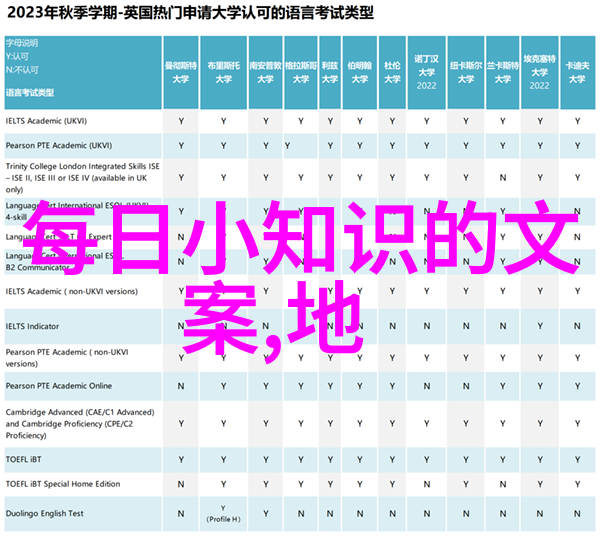The height and width of the screenshot is (536, 600).
Task: Select the Pearson PTE Academic Online row label
Action: 59,386
